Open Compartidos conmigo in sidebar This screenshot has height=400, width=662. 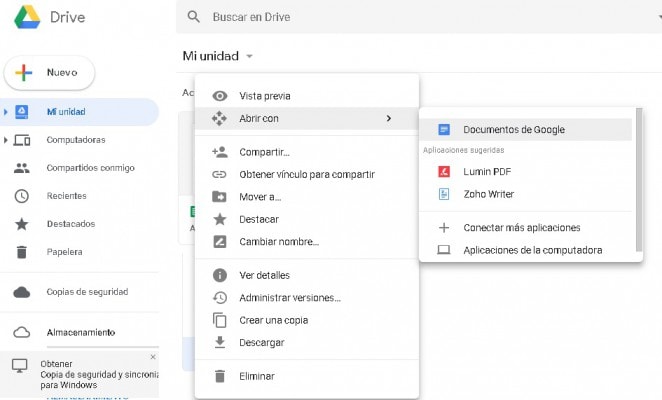coord(79,168)
